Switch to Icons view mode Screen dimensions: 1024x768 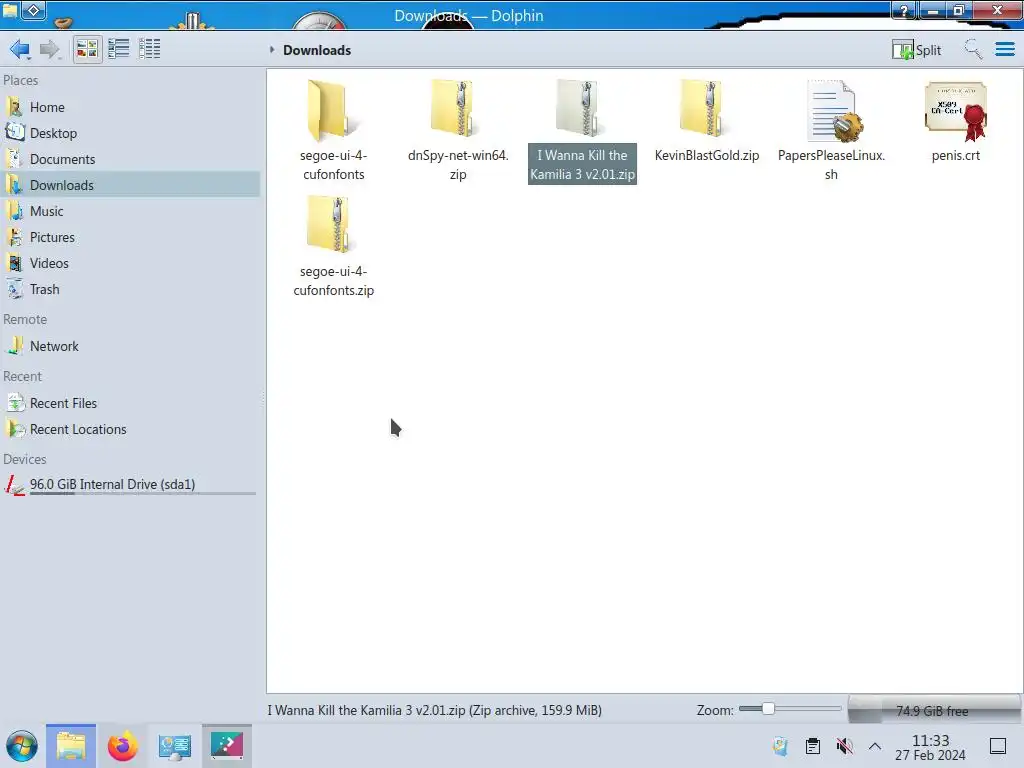pos(88,49)
